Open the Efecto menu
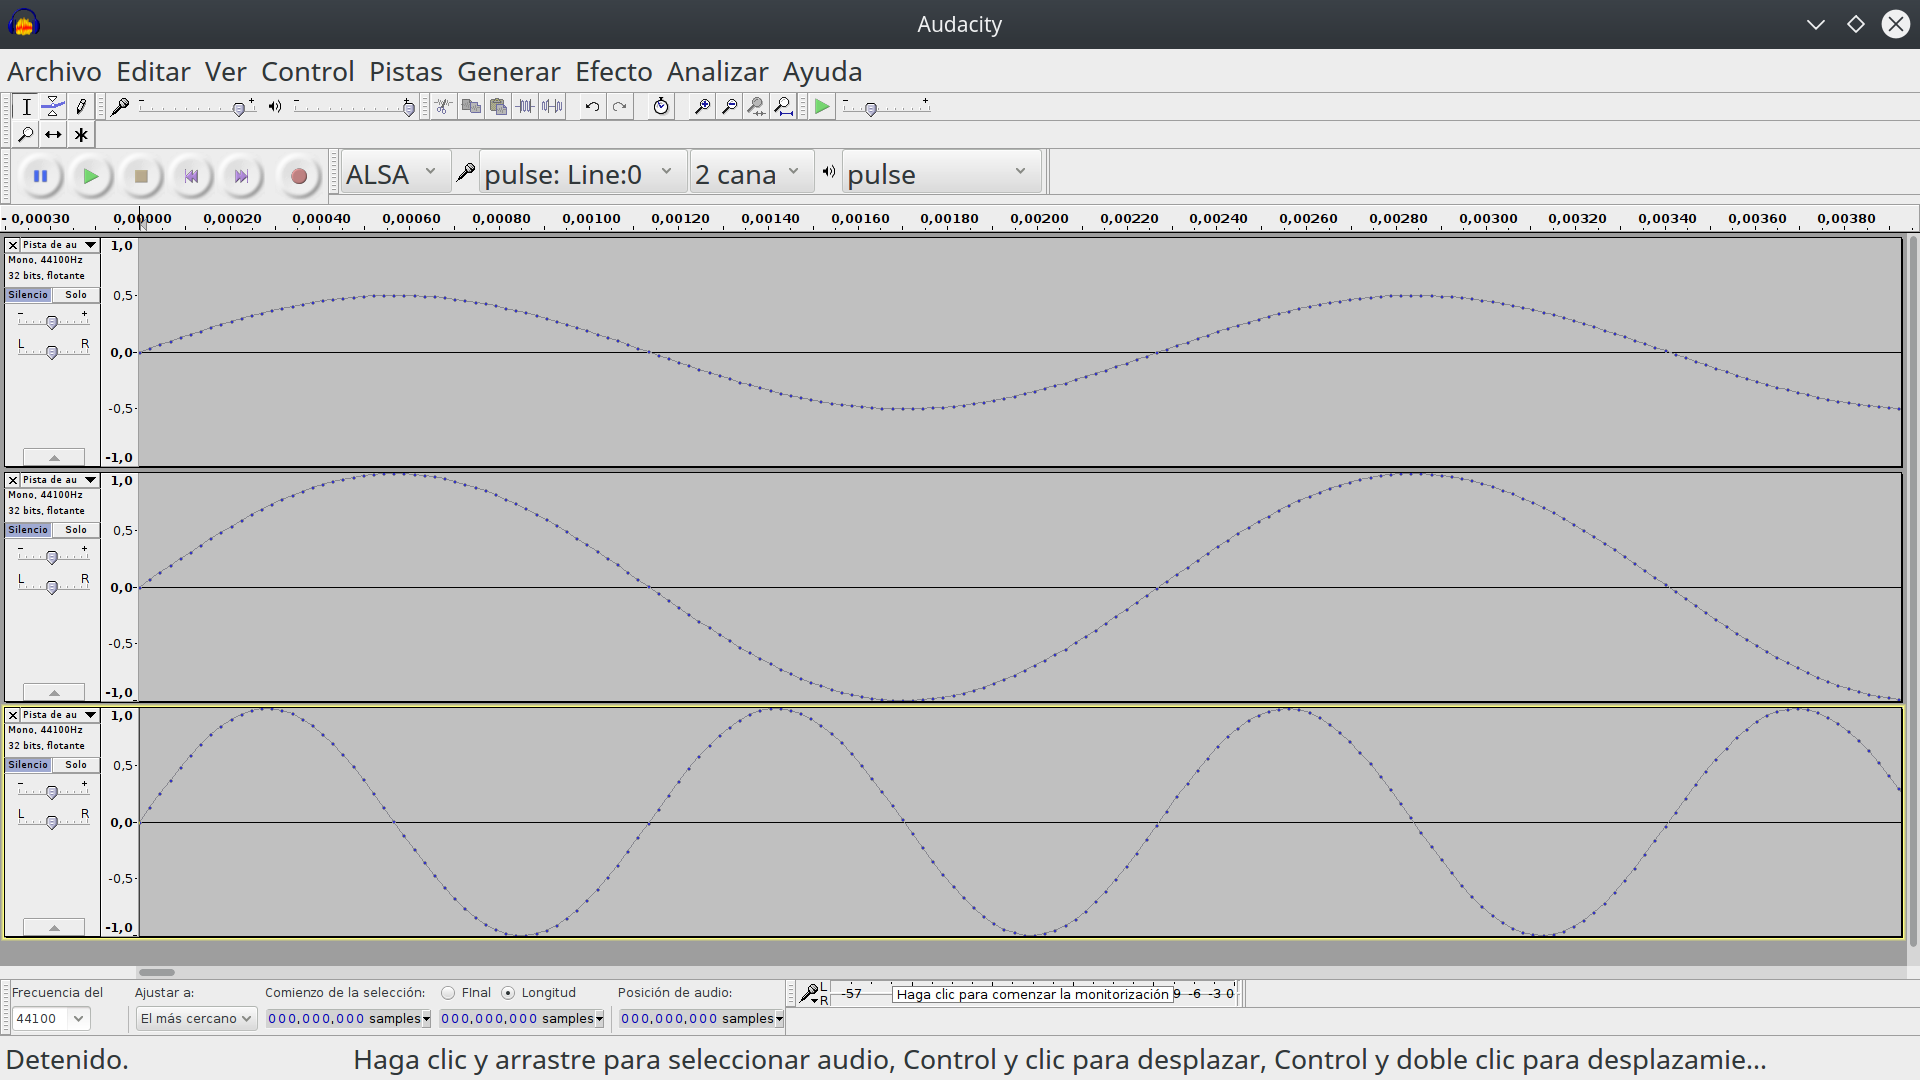 coord(613,72)
